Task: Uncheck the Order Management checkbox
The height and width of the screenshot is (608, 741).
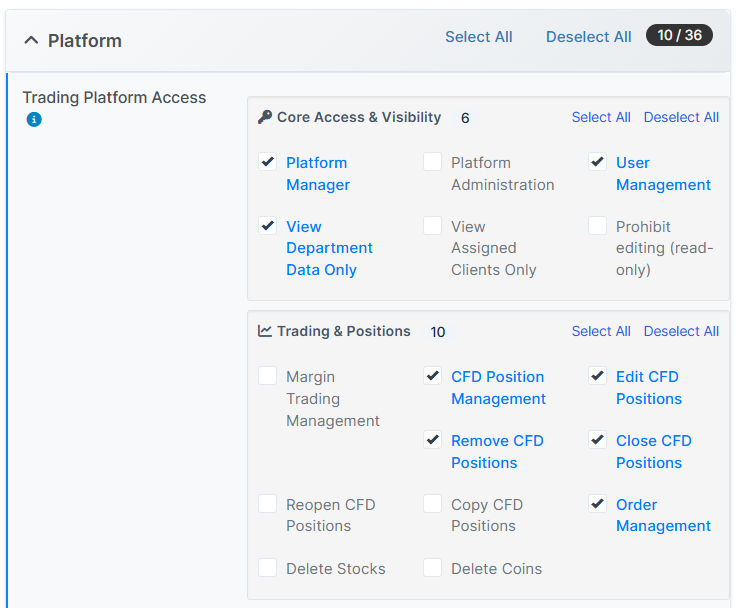Action: tap(597, 504)
